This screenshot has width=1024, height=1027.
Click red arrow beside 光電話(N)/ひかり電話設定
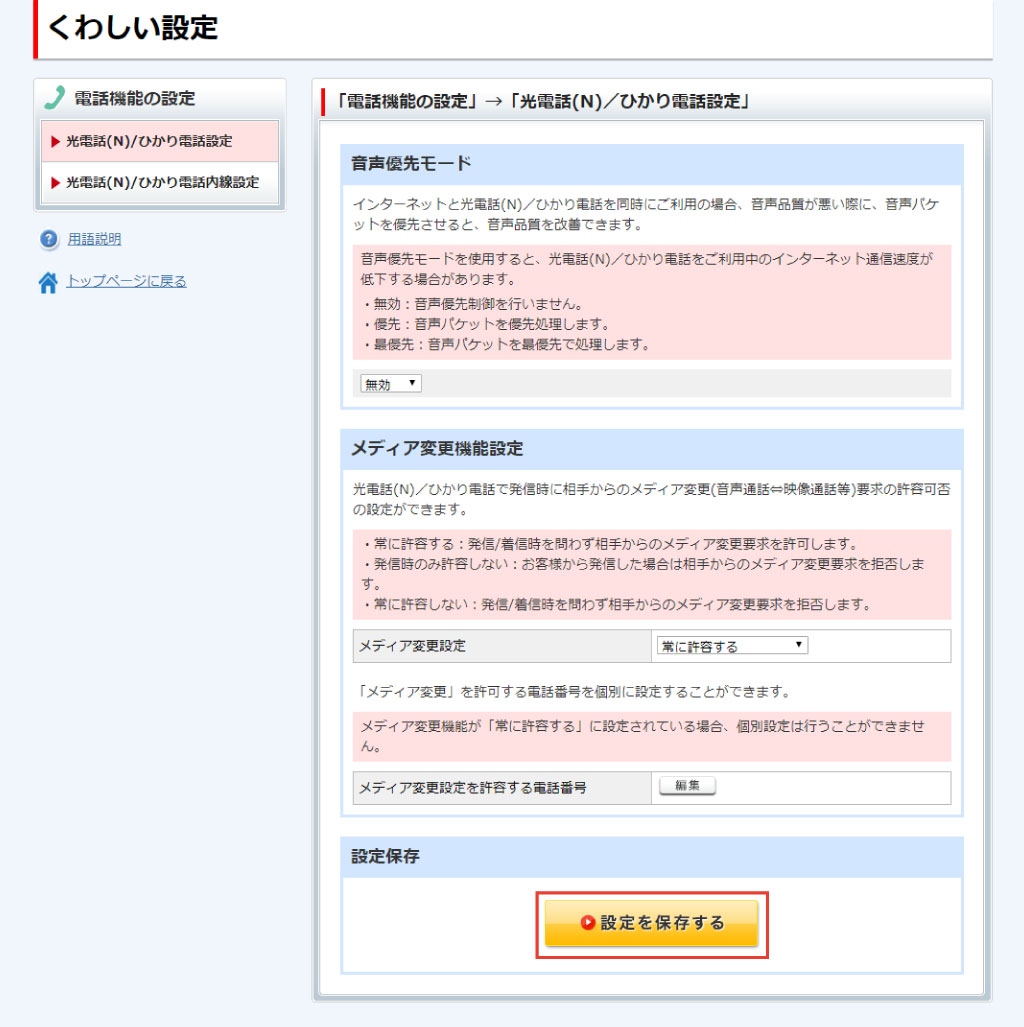[56, 142]
